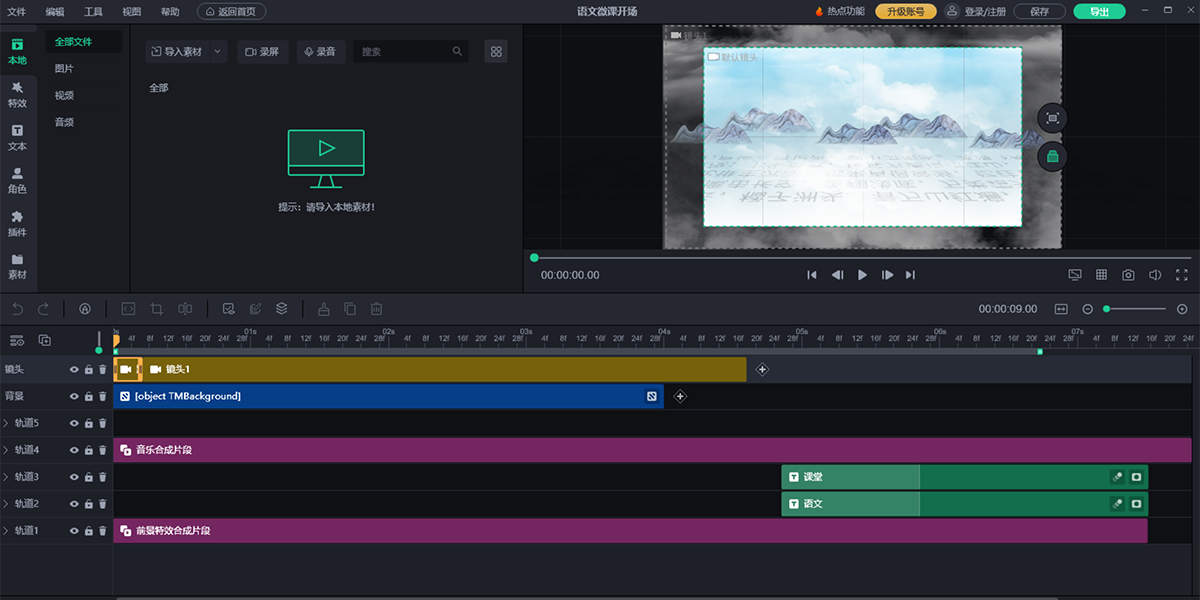Add a new camera after 镜头1
This screenshot has height=600, width=1200.
[762, 370]
